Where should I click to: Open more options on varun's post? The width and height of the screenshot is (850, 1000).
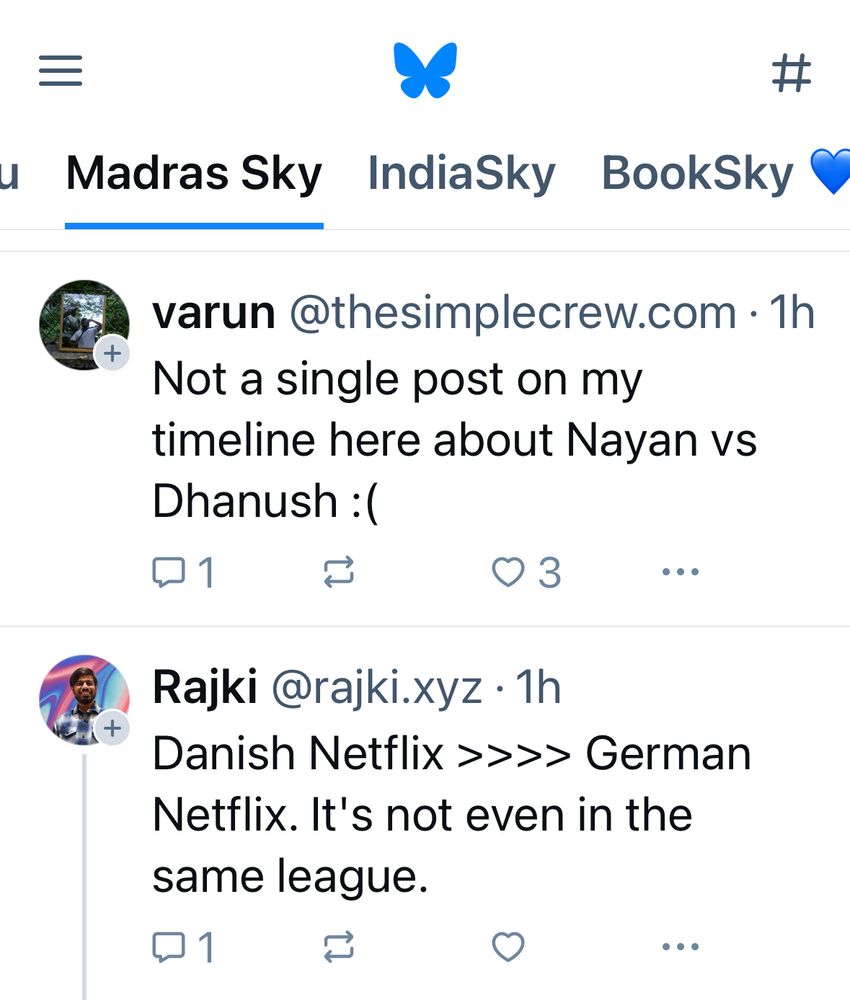pos(680,572)
